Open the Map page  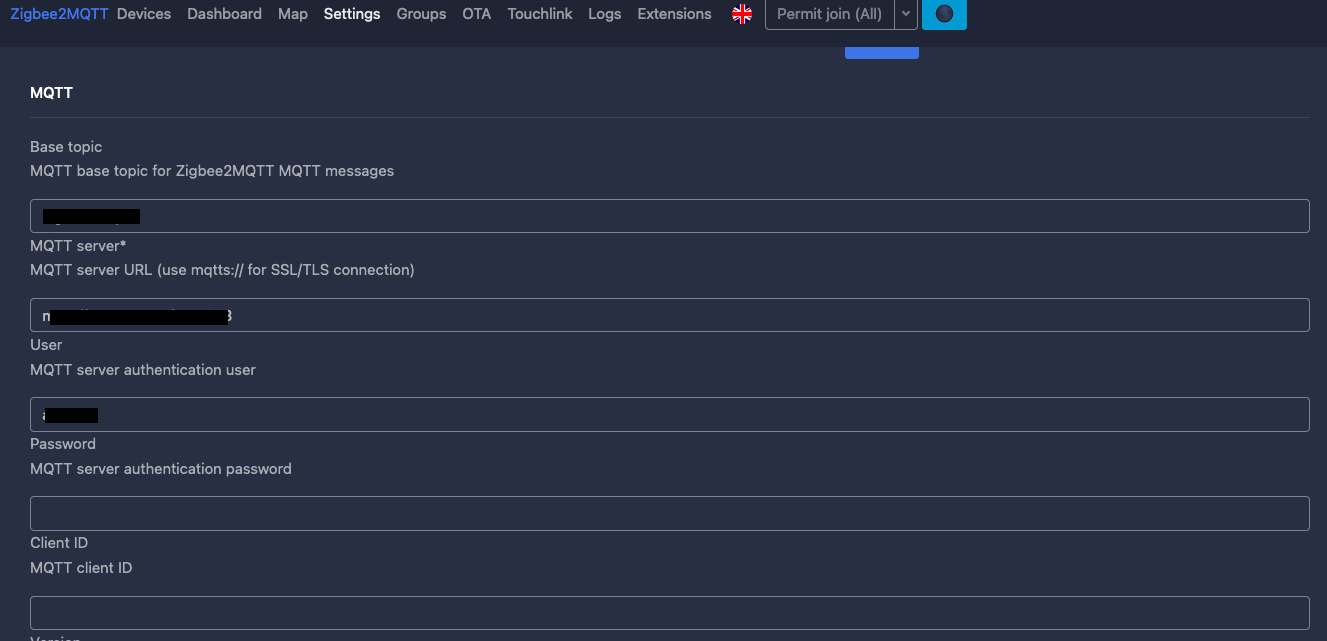tap(293, 14)
